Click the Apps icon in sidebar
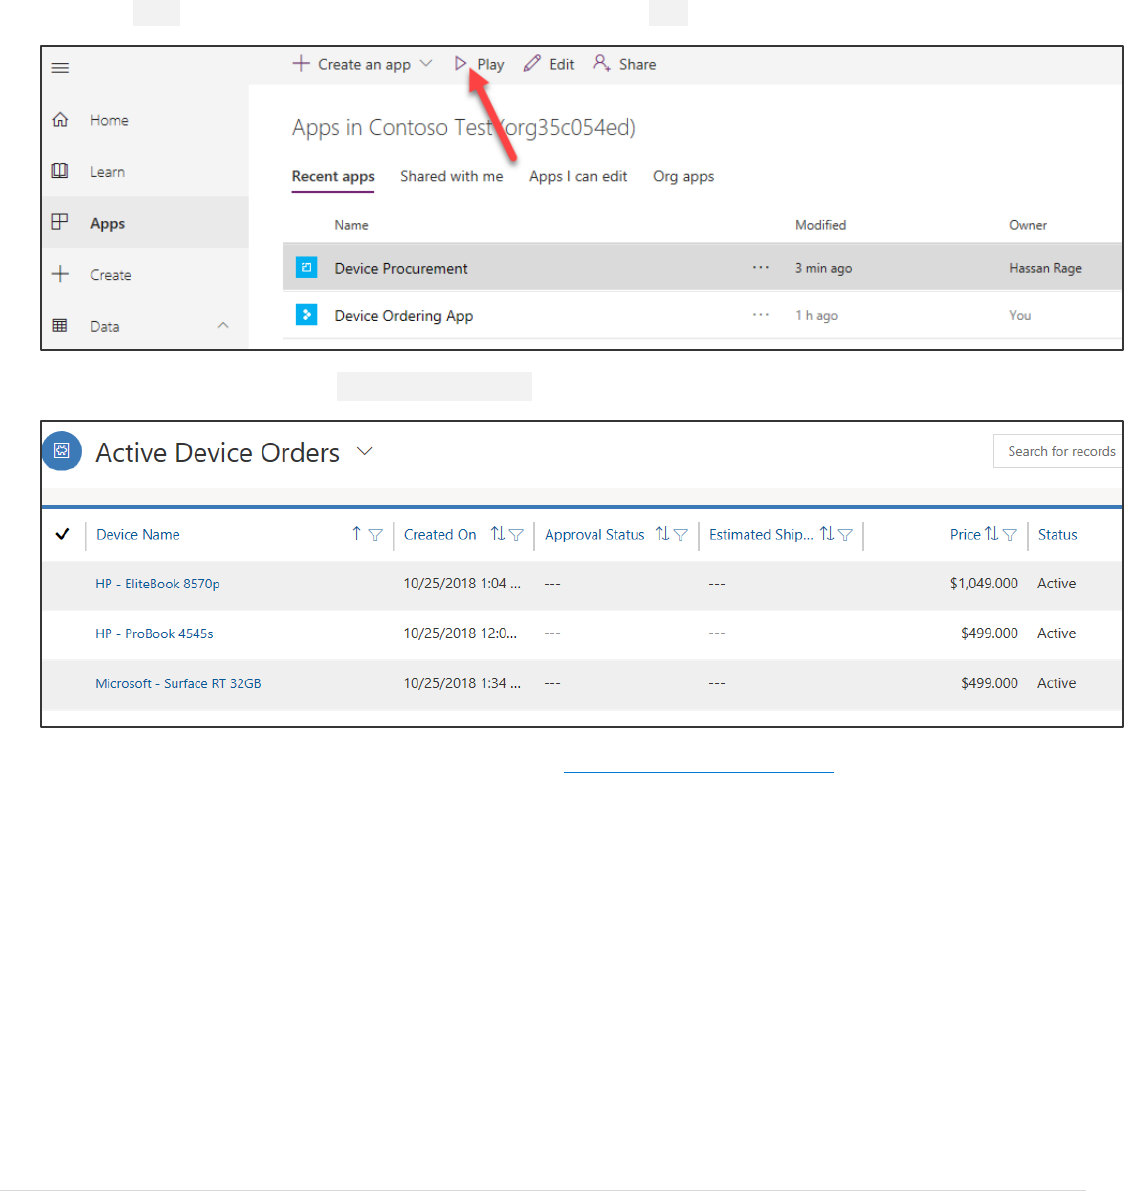 coord(60,222)
